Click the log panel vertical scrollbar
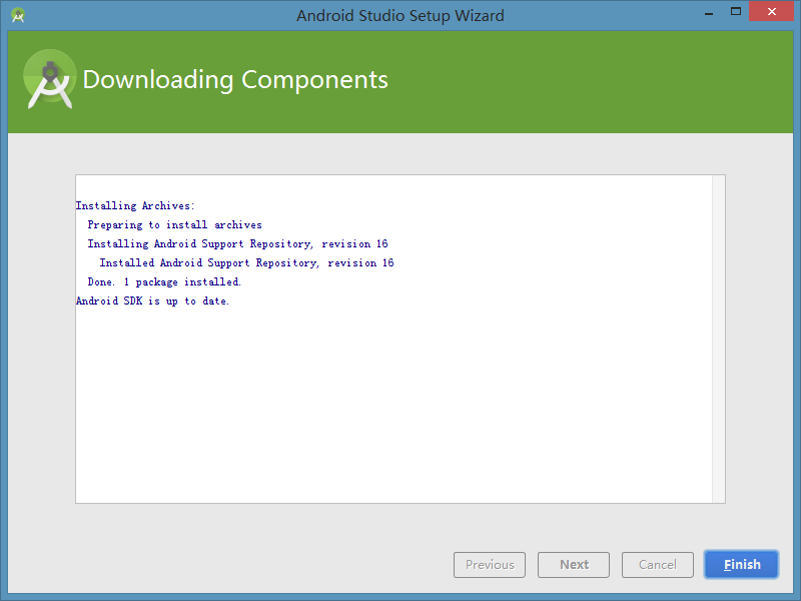801x601 pixels. tap(719, 339)
